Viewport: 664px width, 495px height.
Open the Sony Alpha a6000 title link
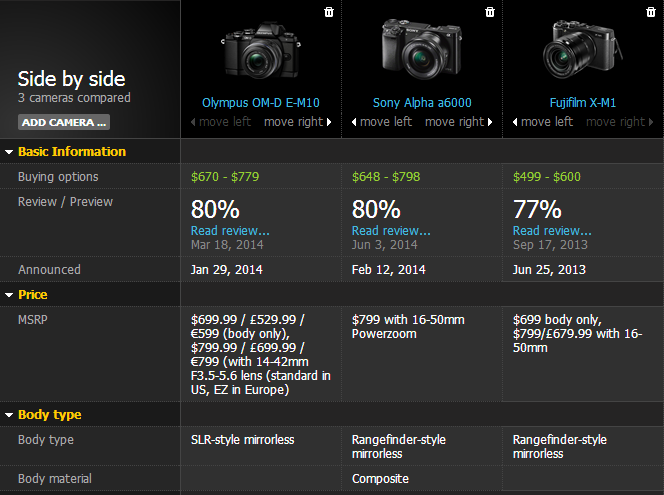click(422, 103)
